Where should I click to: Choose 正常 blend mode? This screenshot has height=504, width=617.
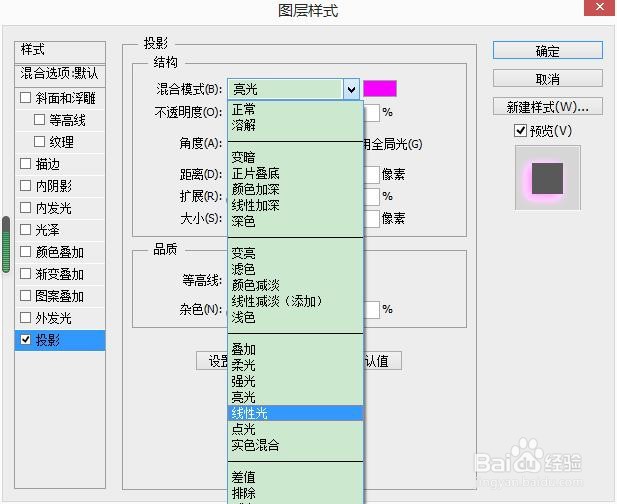(295, 109)
